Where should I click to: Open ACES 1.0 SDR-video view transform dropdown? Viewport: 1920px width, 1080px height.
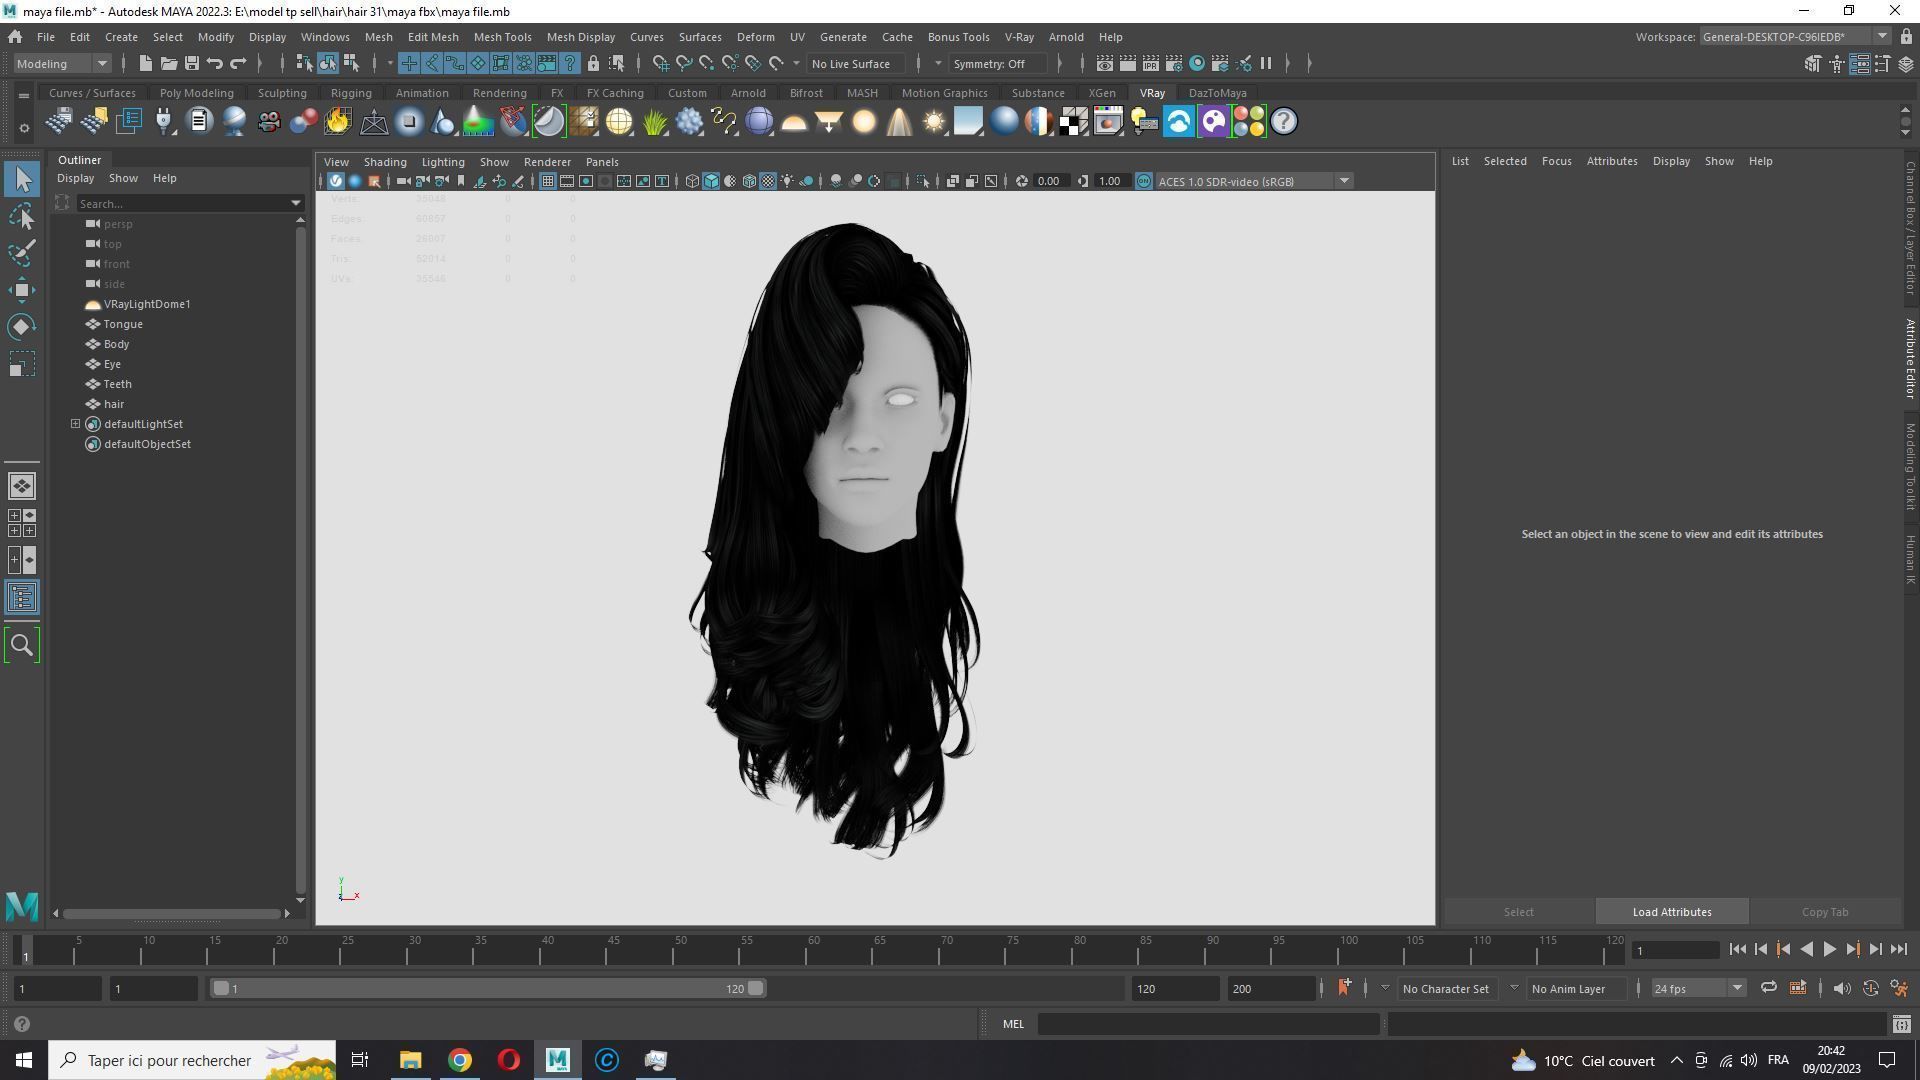point(1255,181)
